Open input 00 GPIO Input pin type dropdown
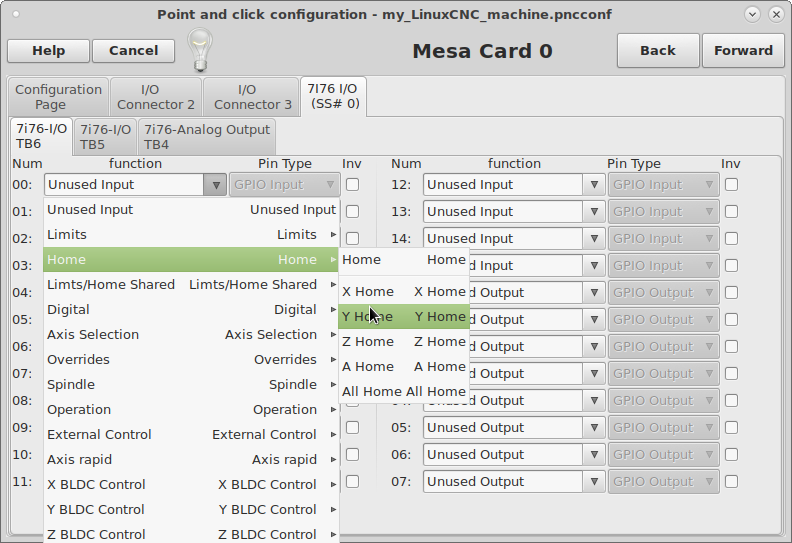 click(x=284, y=185)
